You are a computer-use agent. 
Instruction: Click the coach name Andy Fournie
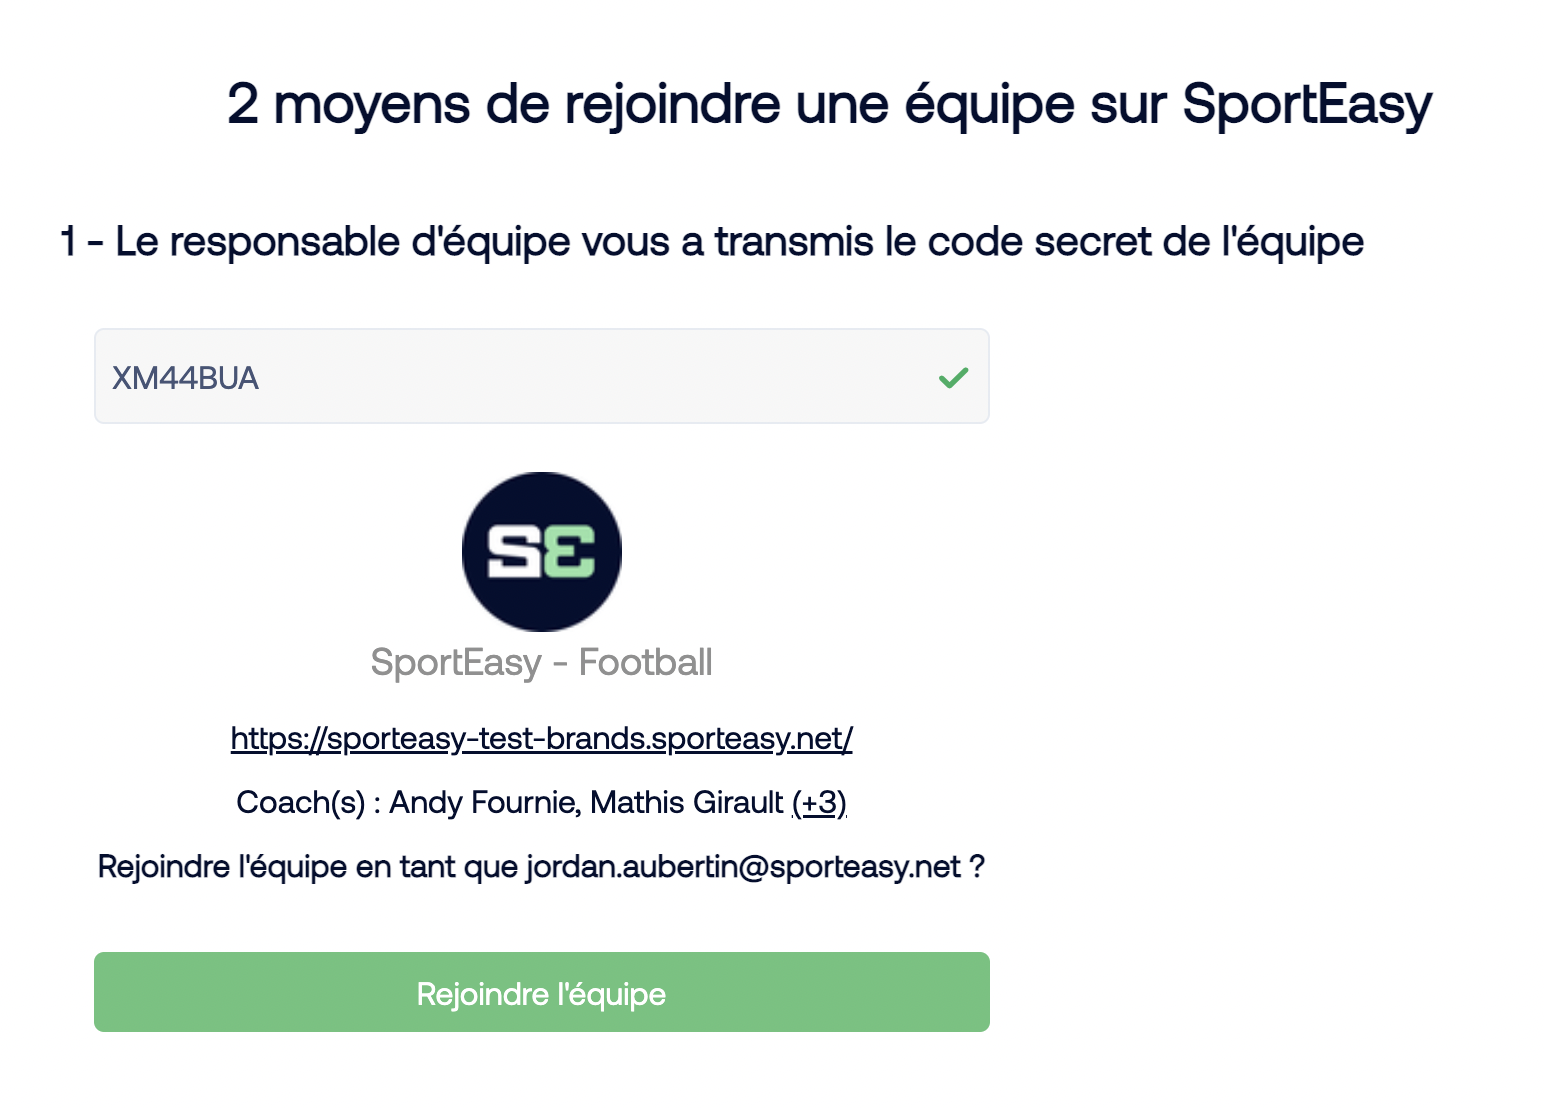[x=483, y=803]
